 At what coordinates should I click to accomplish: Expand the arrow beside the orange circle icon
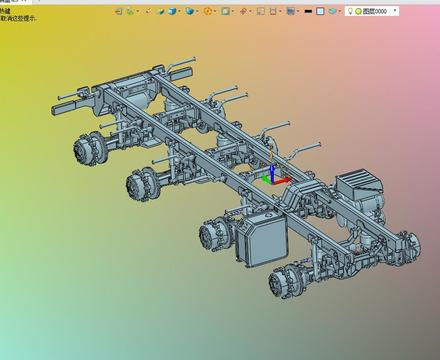tap(215, 11)
